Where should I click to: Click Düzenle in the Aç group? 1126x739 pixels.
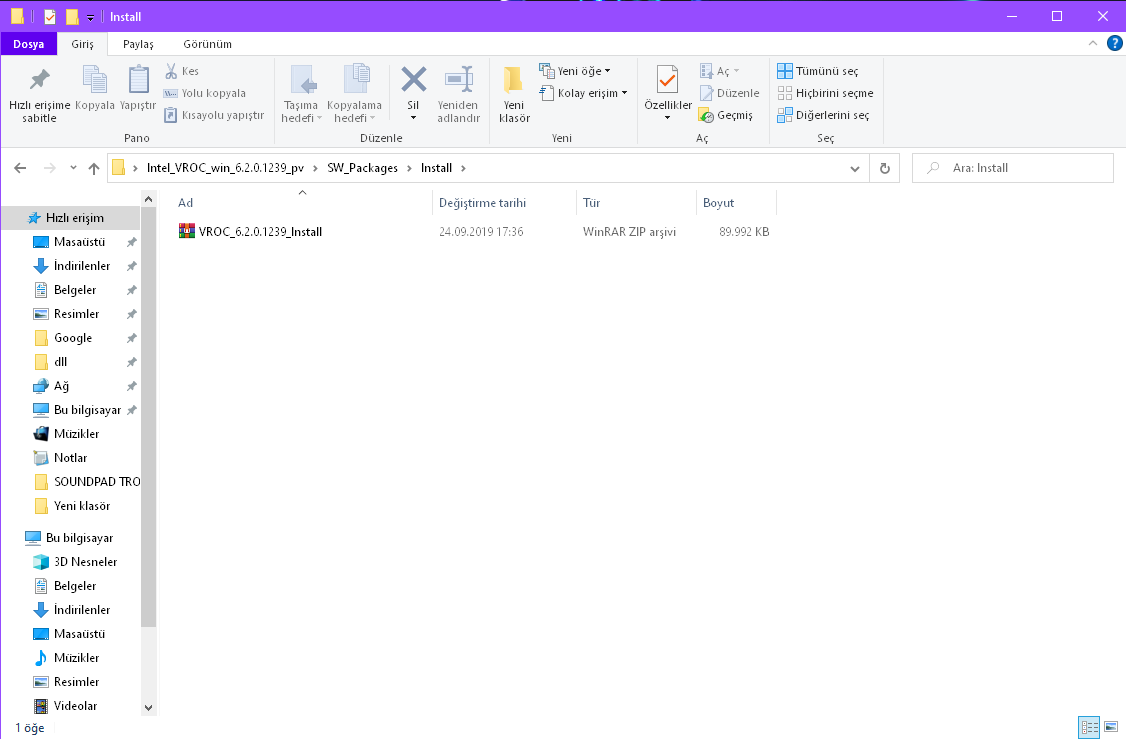click(730, 93)
